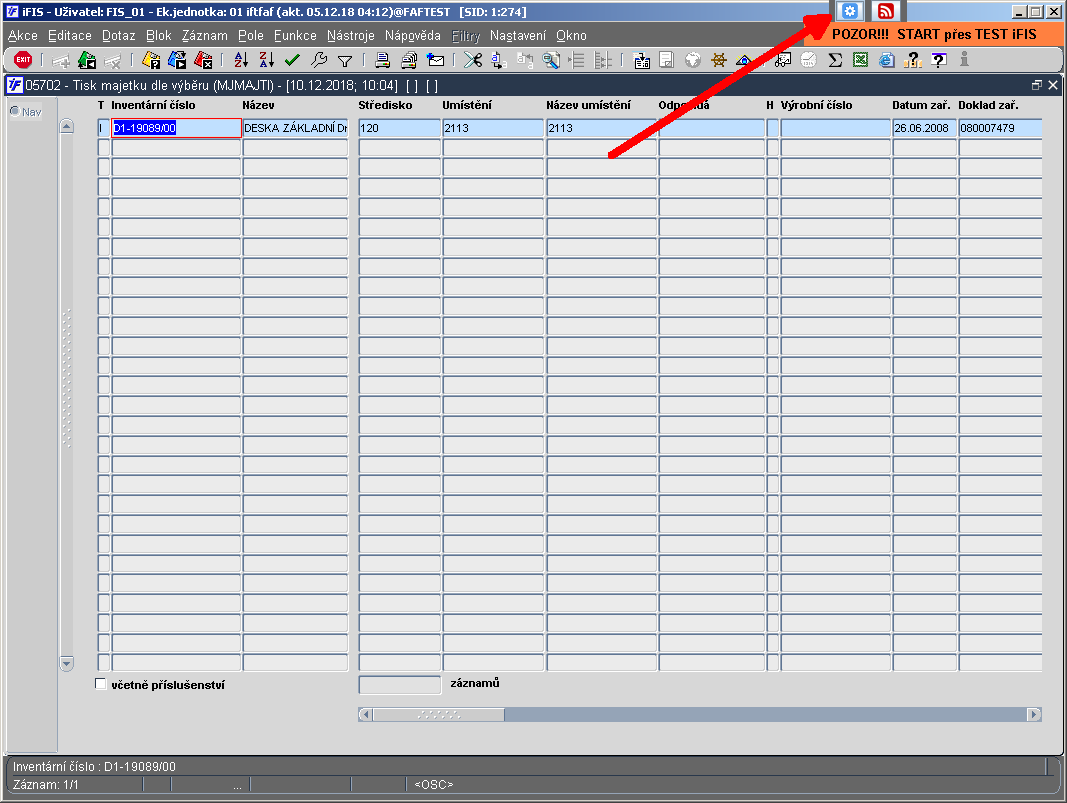Sort ascending with the A-Z toolbar icon
Image resolution: width=1067 pixels, height=803 pixels.
(x=241, y=60)
